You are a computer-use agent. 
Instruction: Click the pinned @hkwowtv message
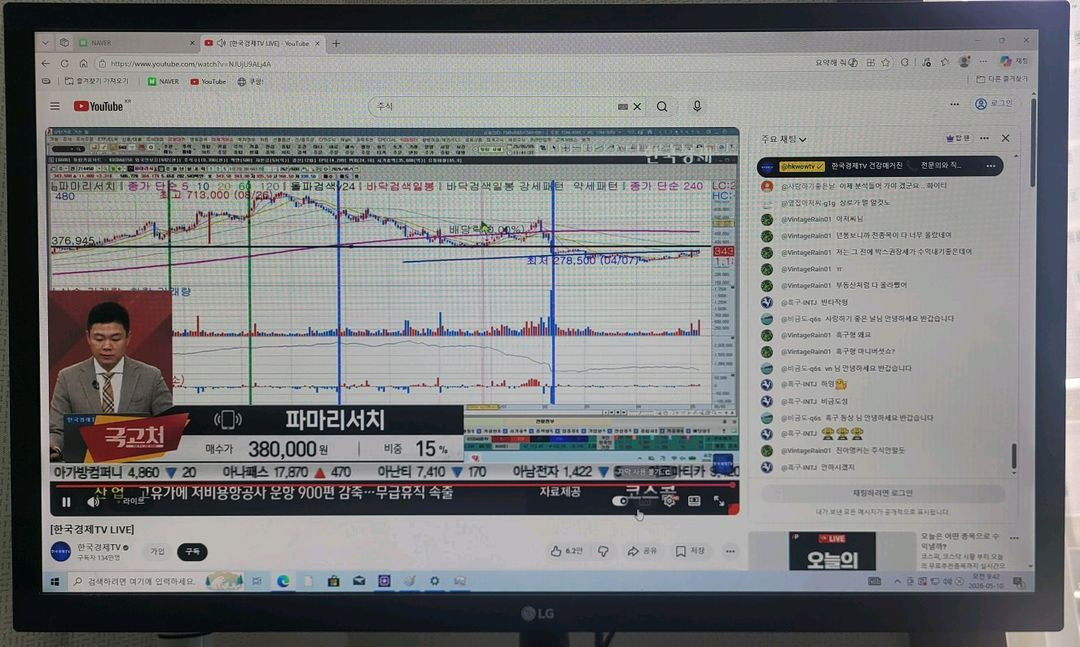(880, 166)
